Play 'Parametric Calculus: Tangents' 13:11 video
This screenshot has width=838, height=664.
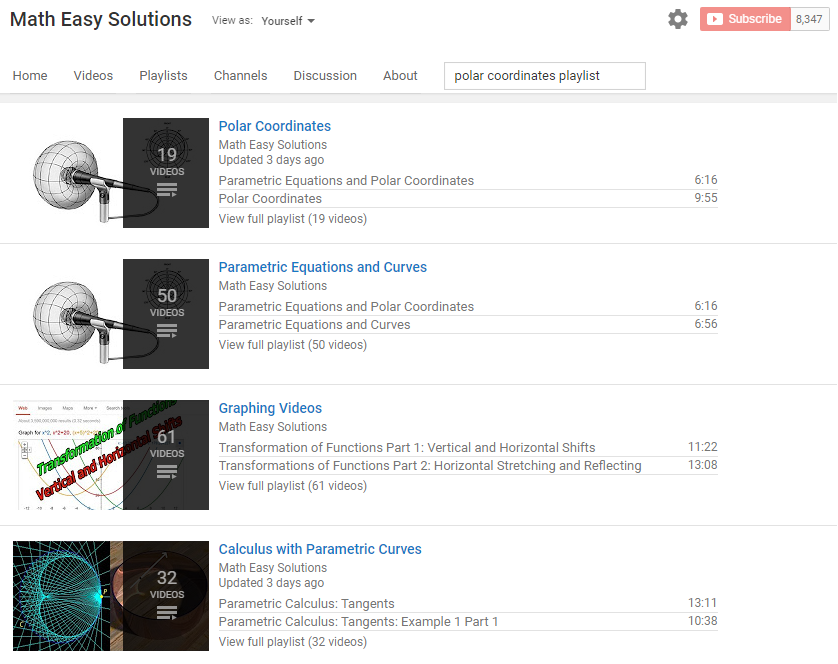468,604
